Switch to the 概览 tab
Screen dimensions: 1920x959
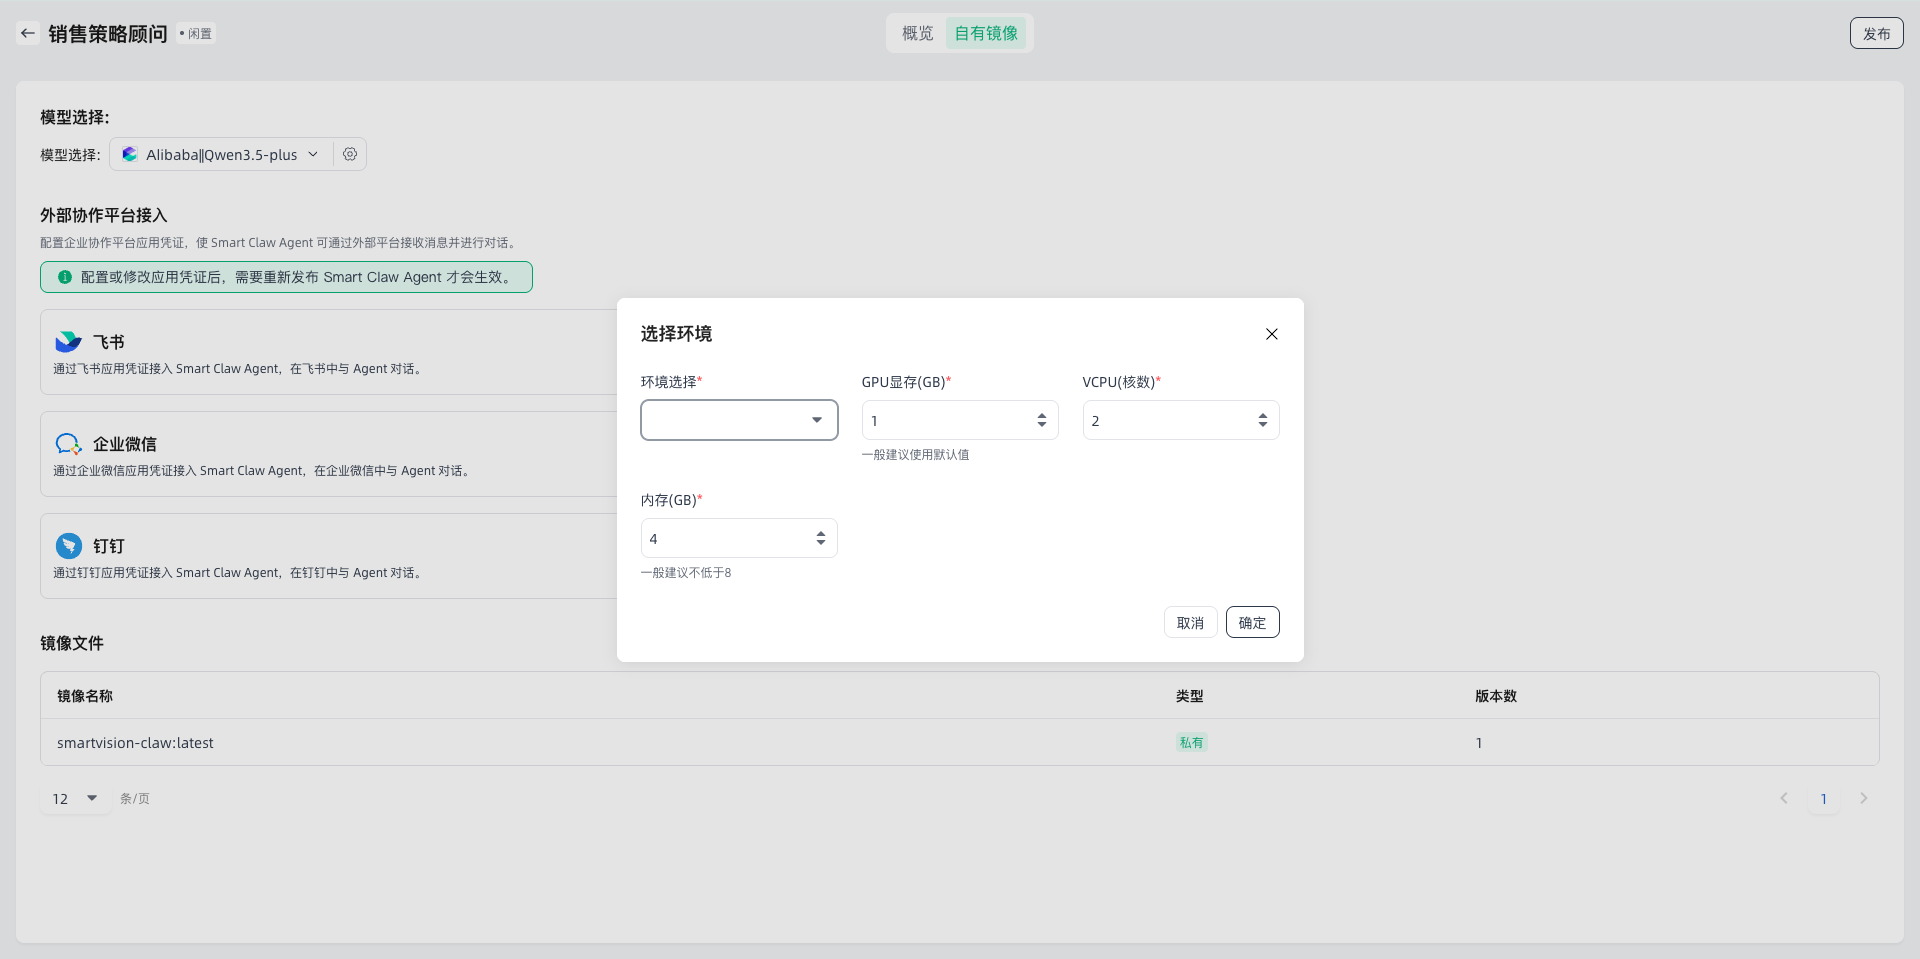coord(917,33)
